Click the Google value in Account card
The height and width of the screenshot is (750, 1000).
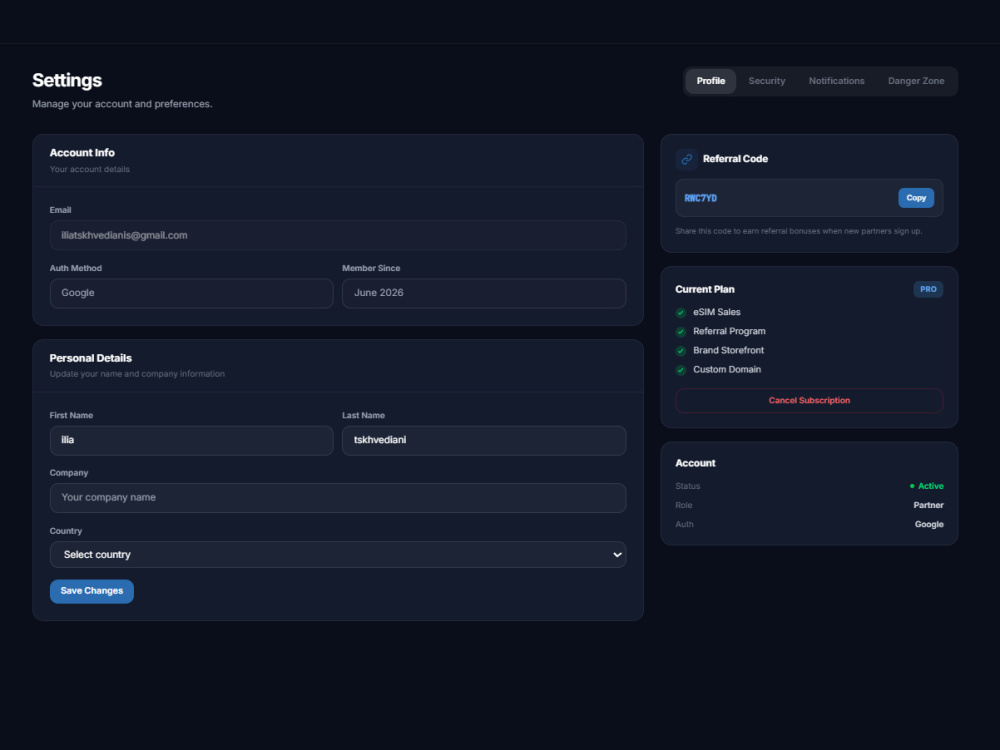tap(929, 524)
